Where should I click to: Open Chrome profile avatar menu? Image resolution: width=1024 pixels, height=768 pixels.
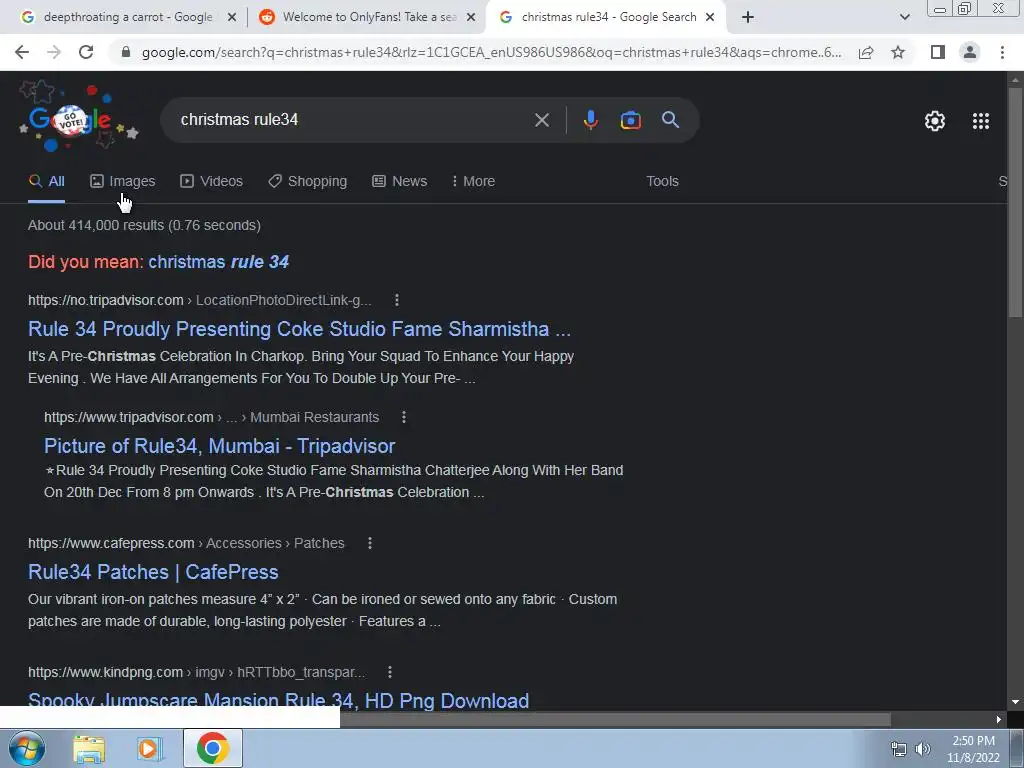[970, 52]
